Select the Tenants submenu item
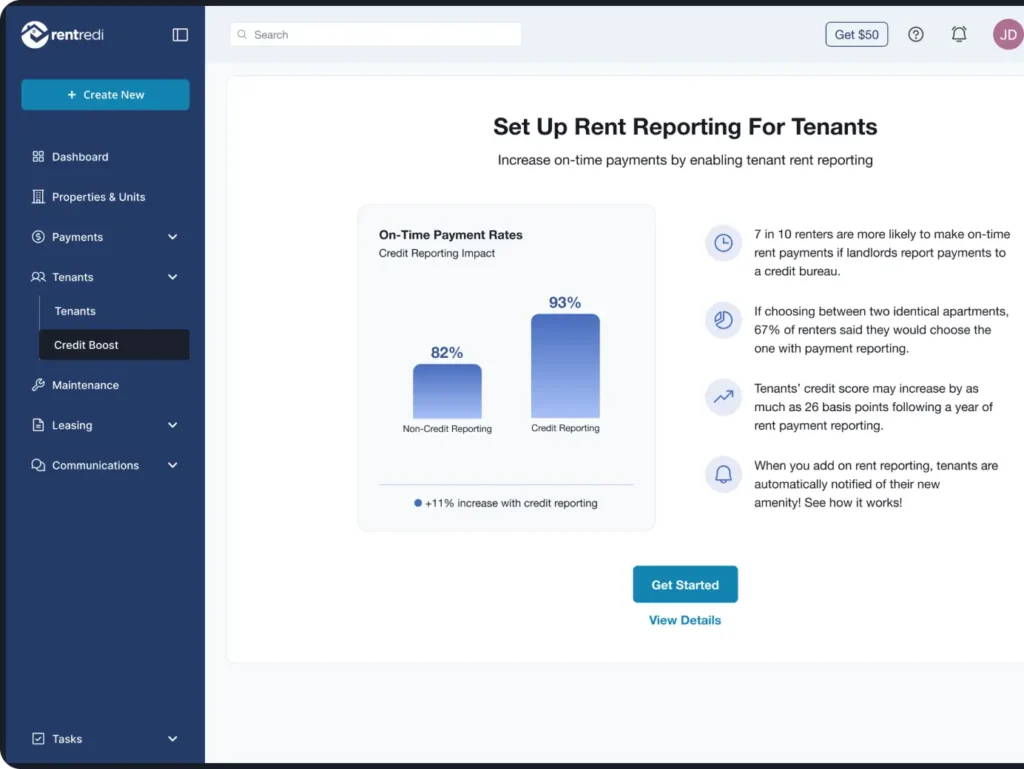The image size is (1024, 769). 75,311
